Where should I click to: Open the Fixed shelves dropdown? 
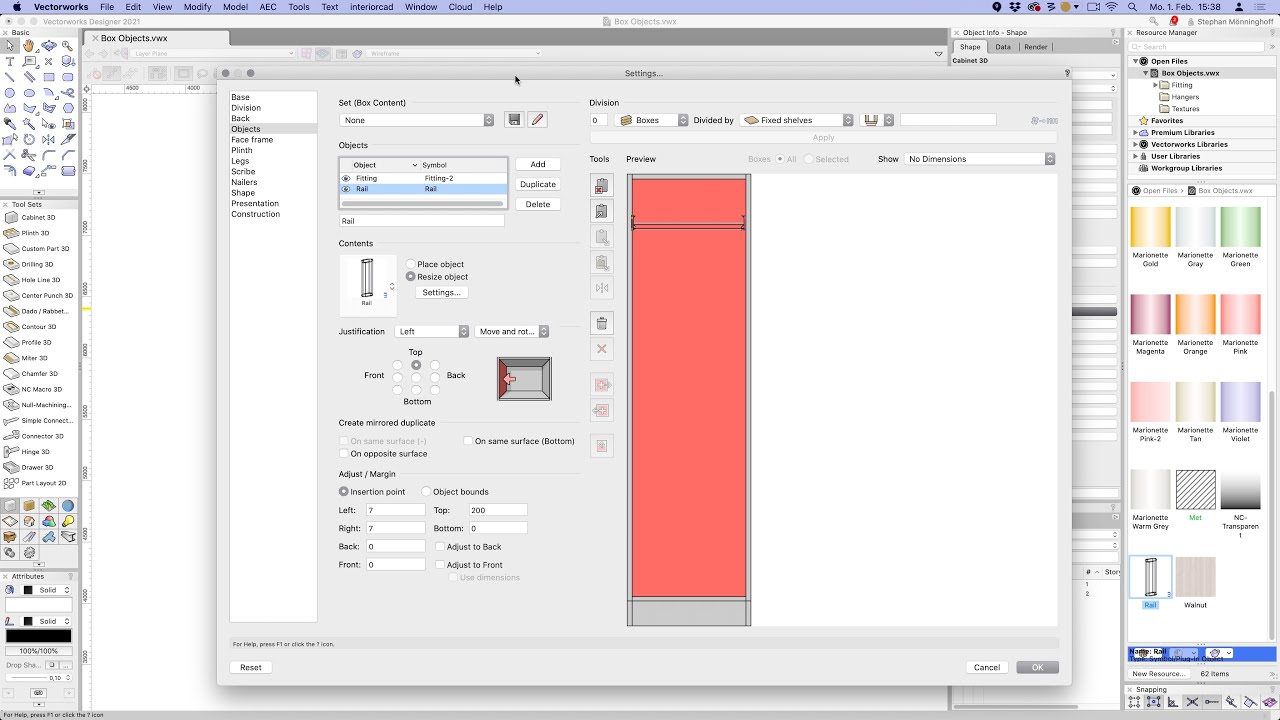click(x=798, y=120)
